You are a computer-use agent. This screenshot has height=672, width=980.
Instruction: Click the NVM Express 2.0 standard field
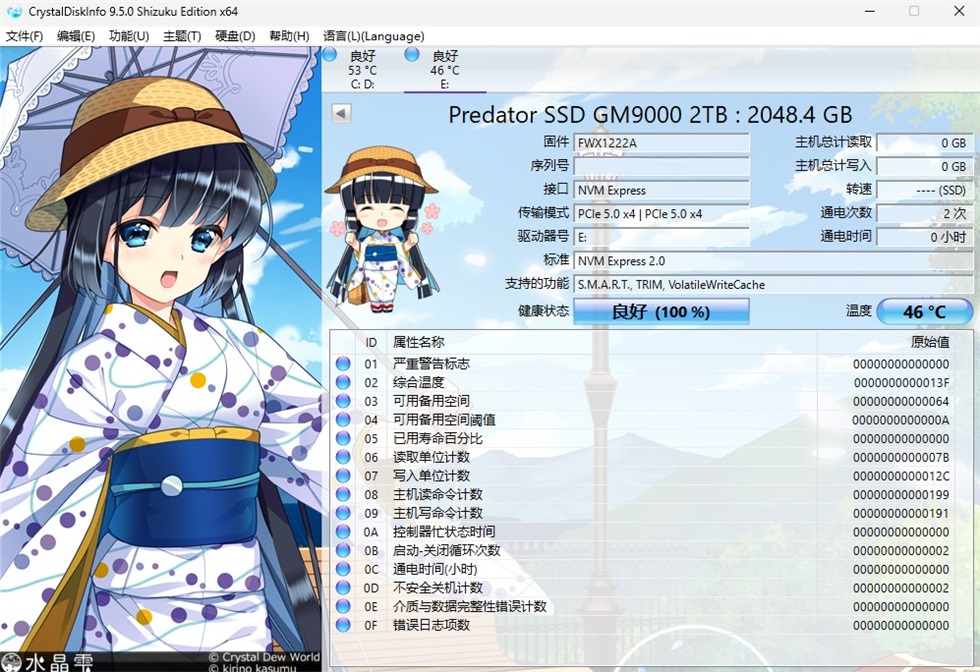[773, 261]
